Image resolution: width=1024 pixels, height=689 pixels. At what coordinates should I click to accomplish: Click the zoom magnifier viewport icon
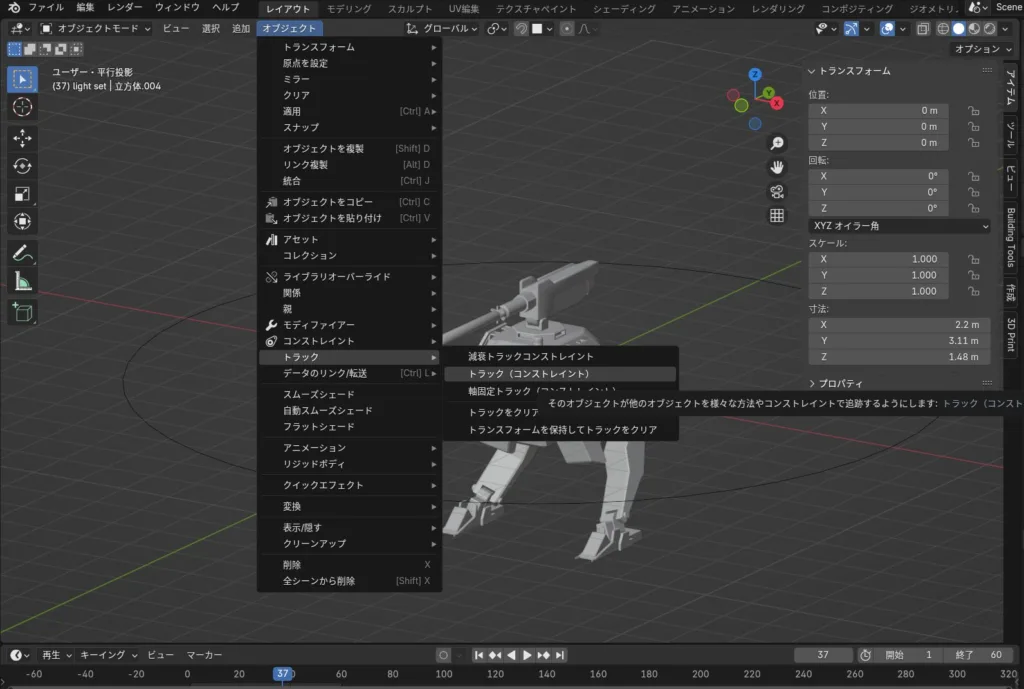[777, 143]
